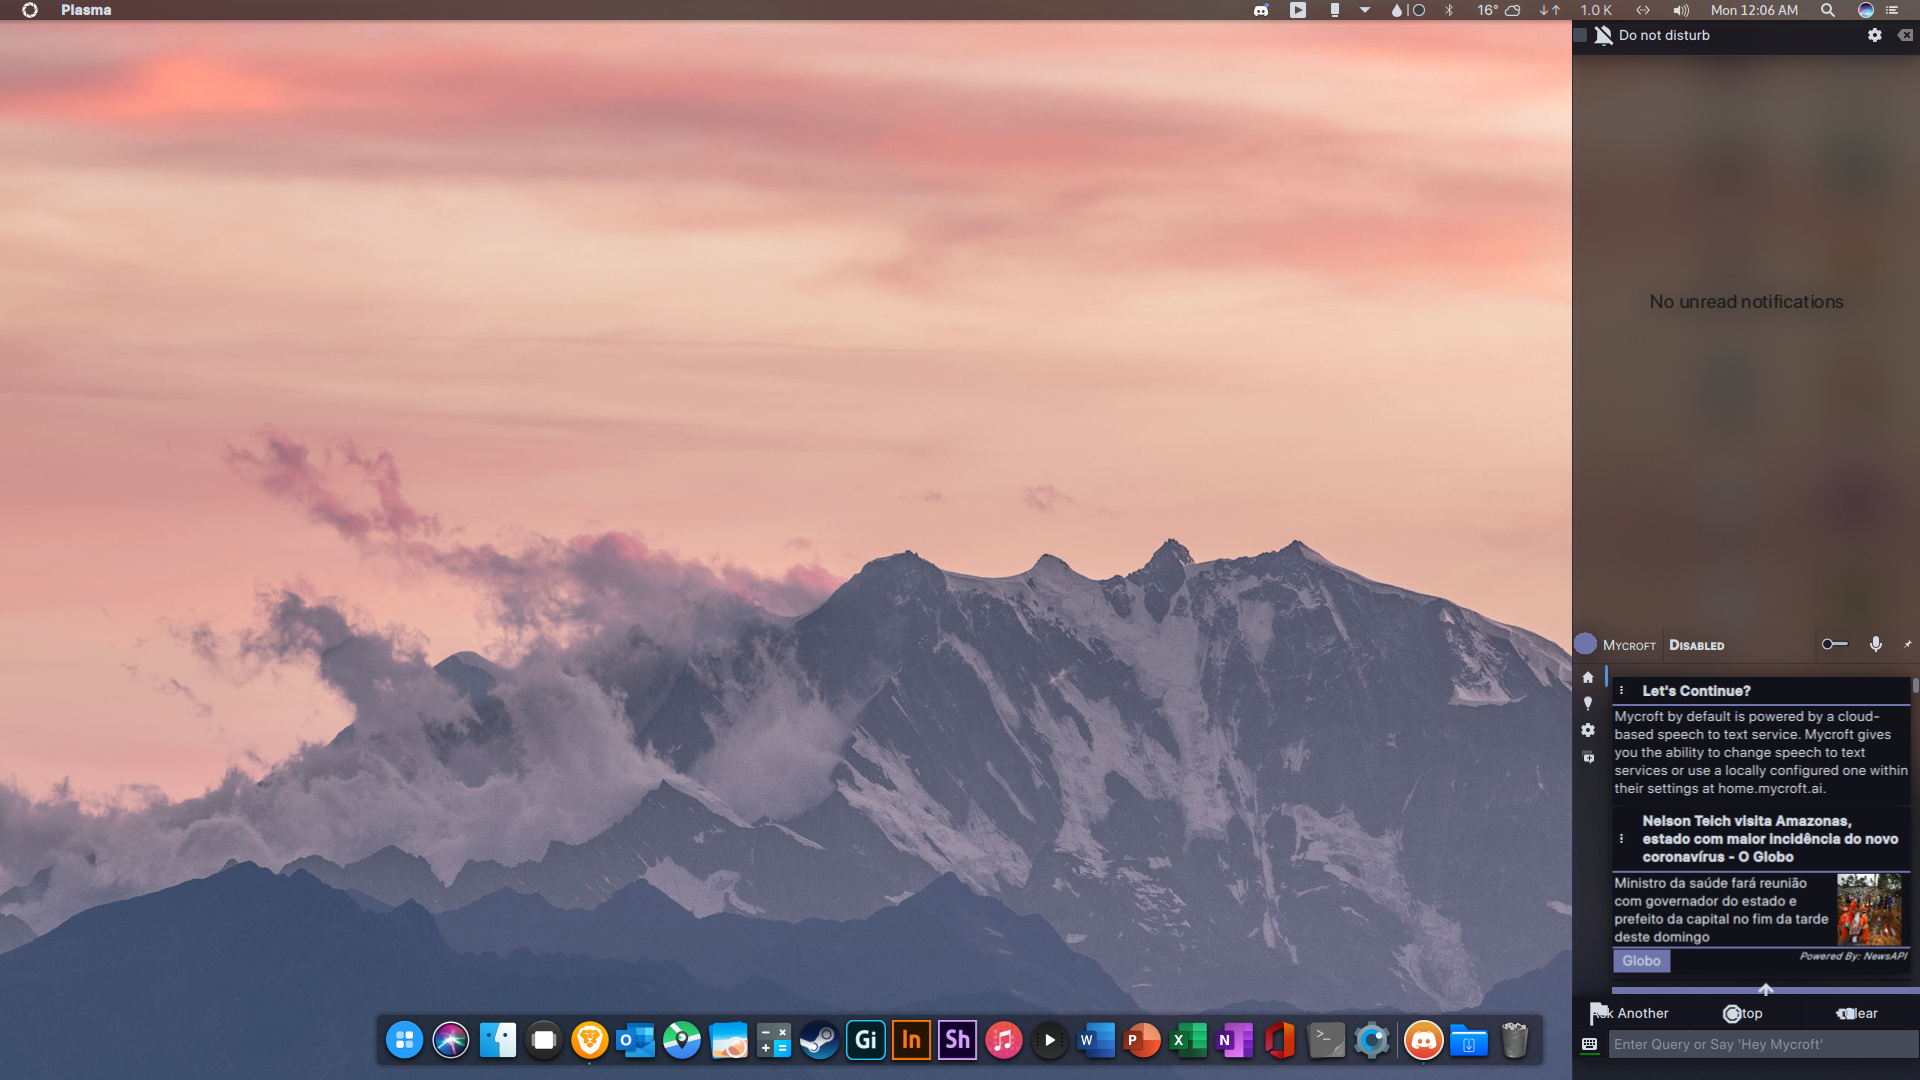Click the Globo source button
The height and width of the screenshot is (1080, 1920).
point(1641,961)
